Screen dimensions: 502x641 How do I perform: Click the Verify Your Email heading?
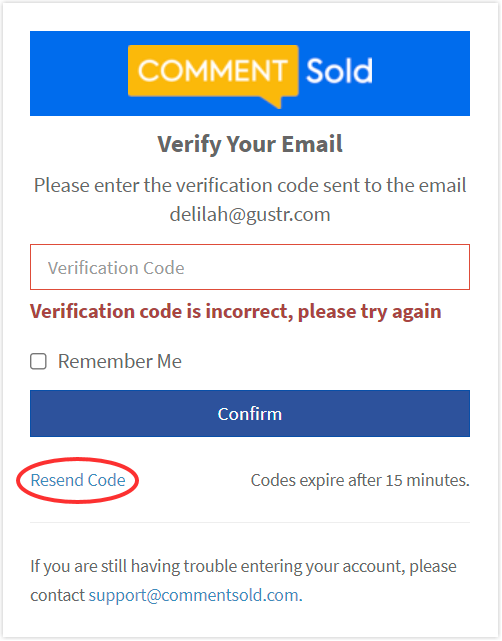point(250,144)
